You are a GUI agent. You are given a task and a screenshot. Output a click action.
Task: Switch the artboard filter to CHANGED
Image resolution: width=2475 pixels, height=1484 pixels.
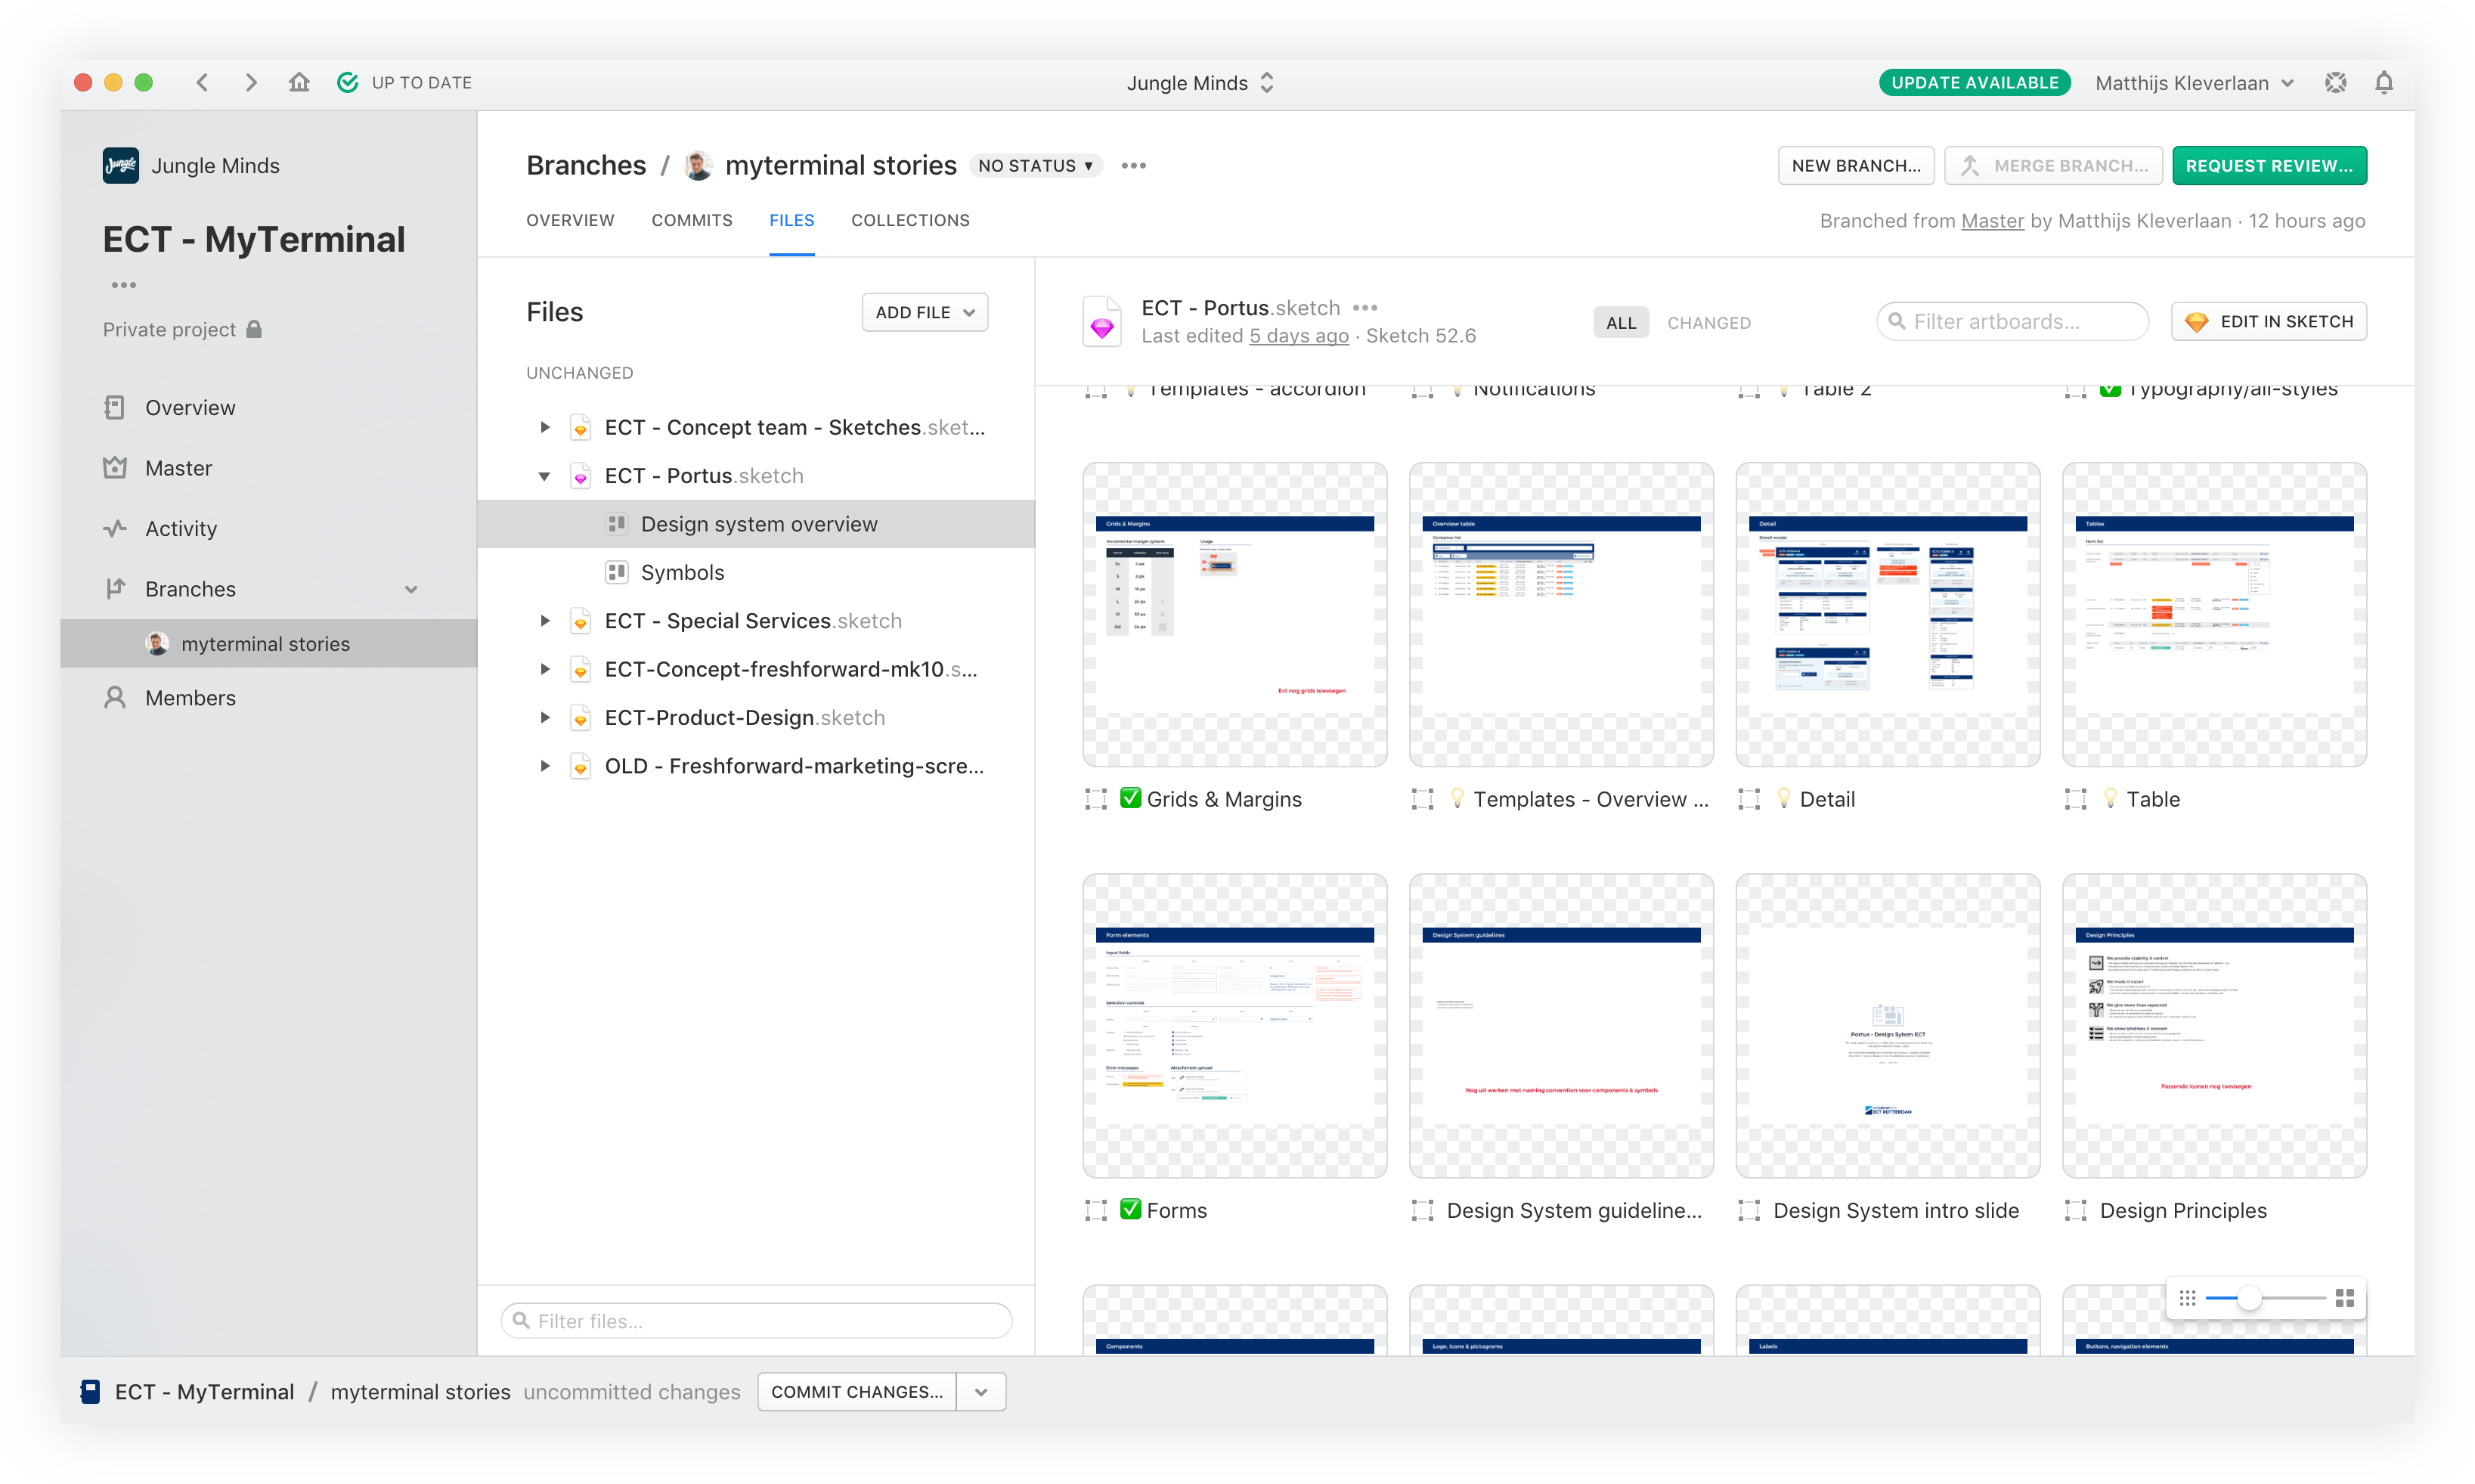click(x=1708, y=323)
